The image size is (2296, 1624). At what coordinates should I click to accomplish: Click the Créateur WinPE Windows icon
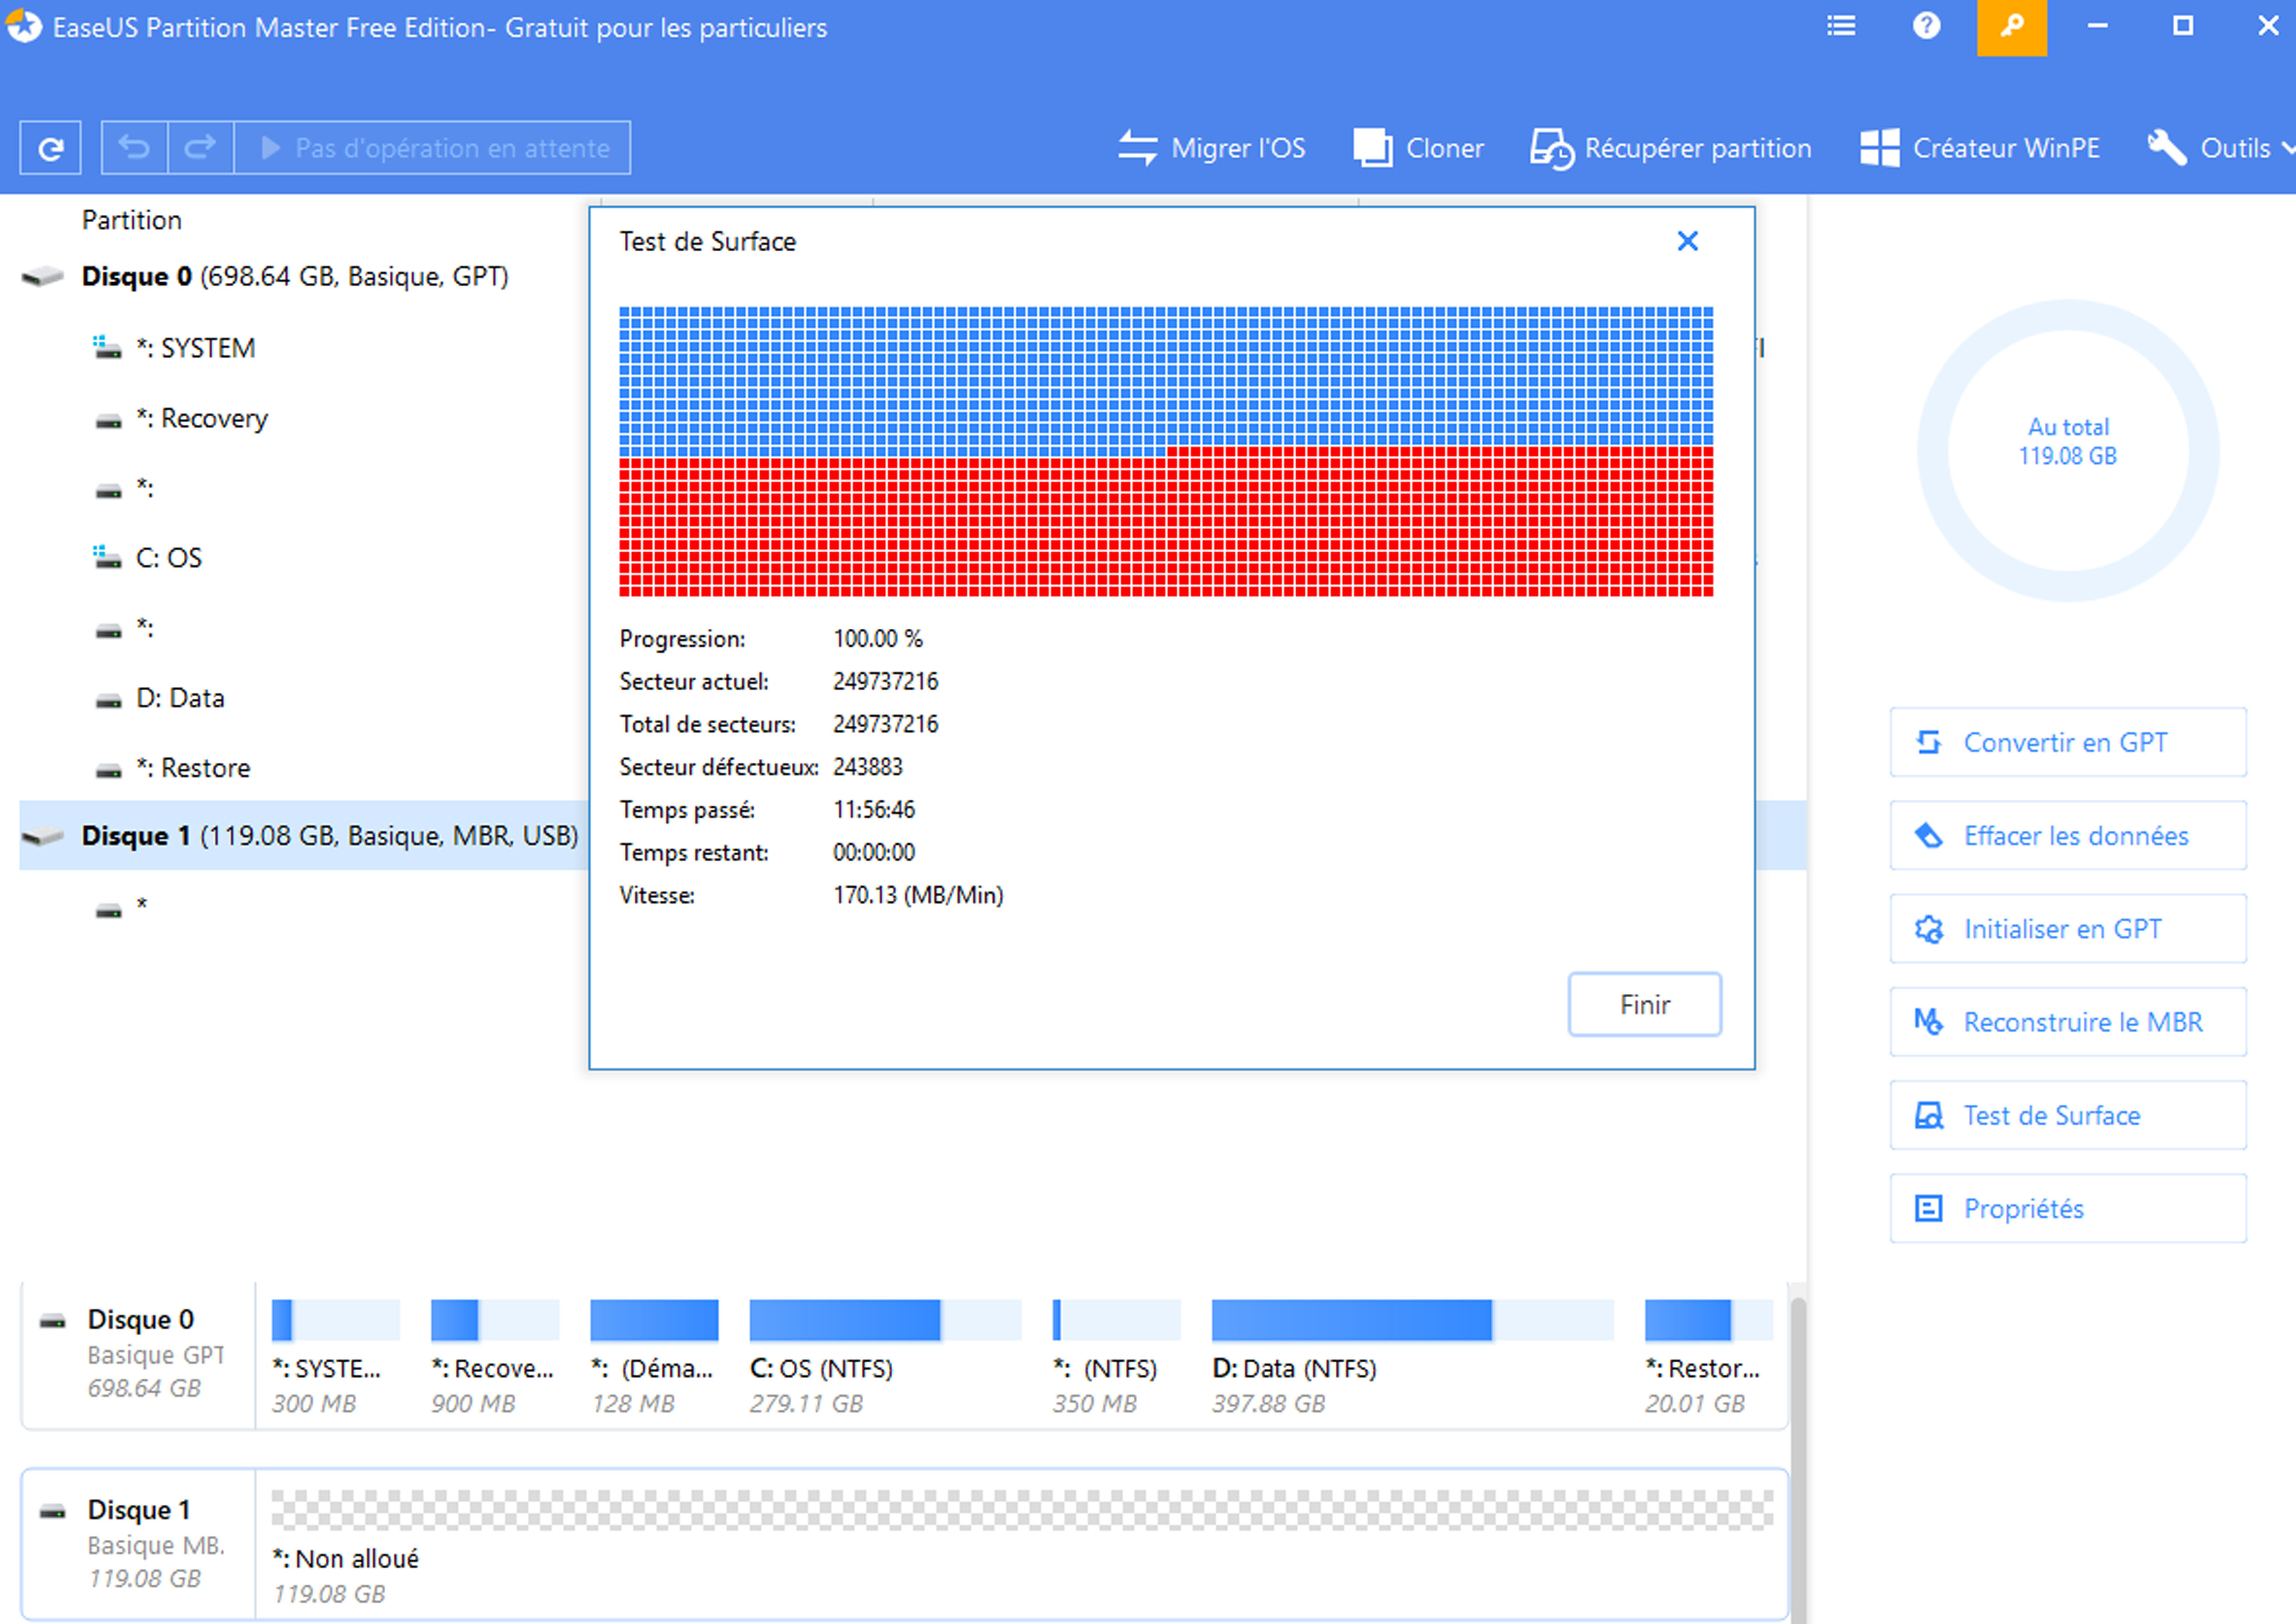tap(1879, 148)
